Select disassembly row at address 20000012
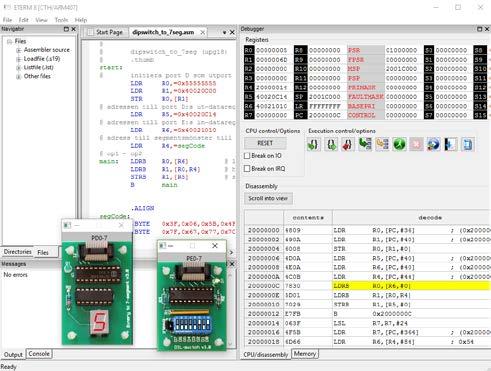Viewport: 491px width, 371px height. tap(368, 314)
